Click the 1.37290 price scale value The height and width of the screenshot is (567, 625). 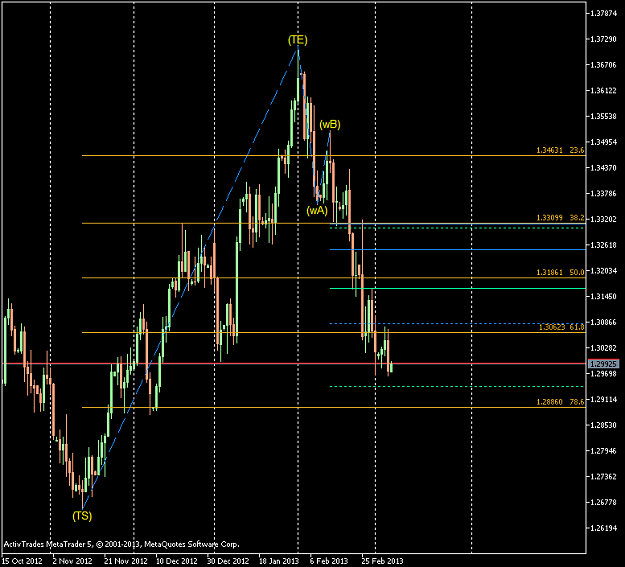(x=603, y=39)
